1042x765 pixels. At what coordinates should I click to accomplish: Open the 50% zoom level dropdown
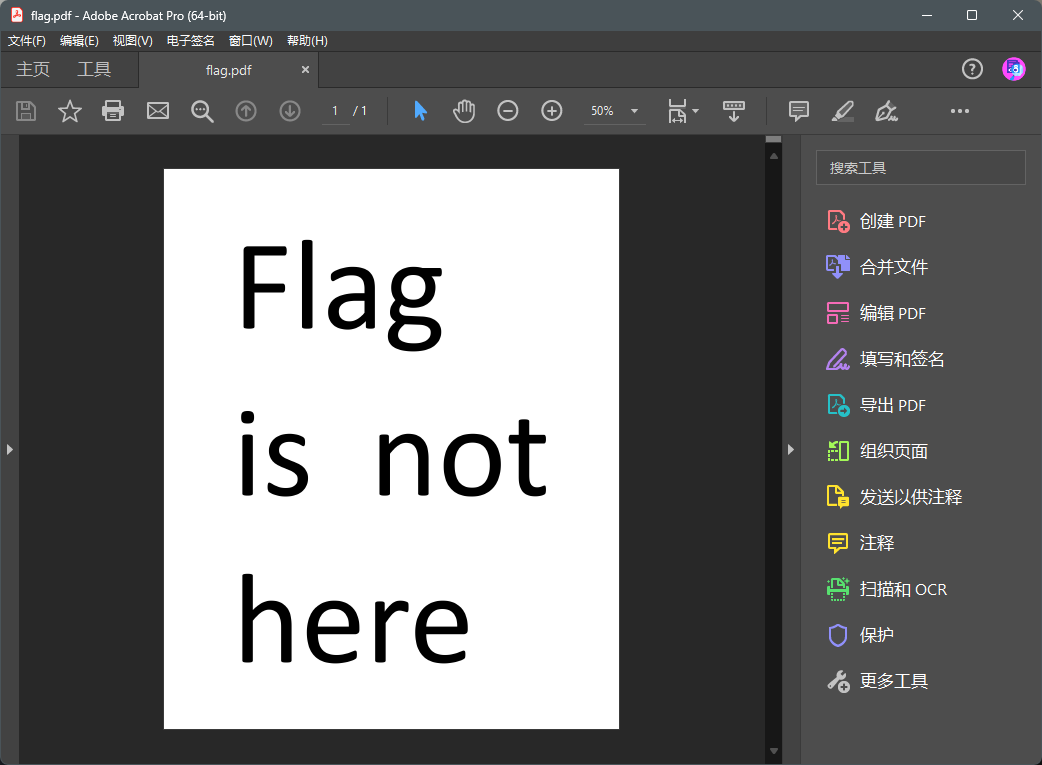634,111
